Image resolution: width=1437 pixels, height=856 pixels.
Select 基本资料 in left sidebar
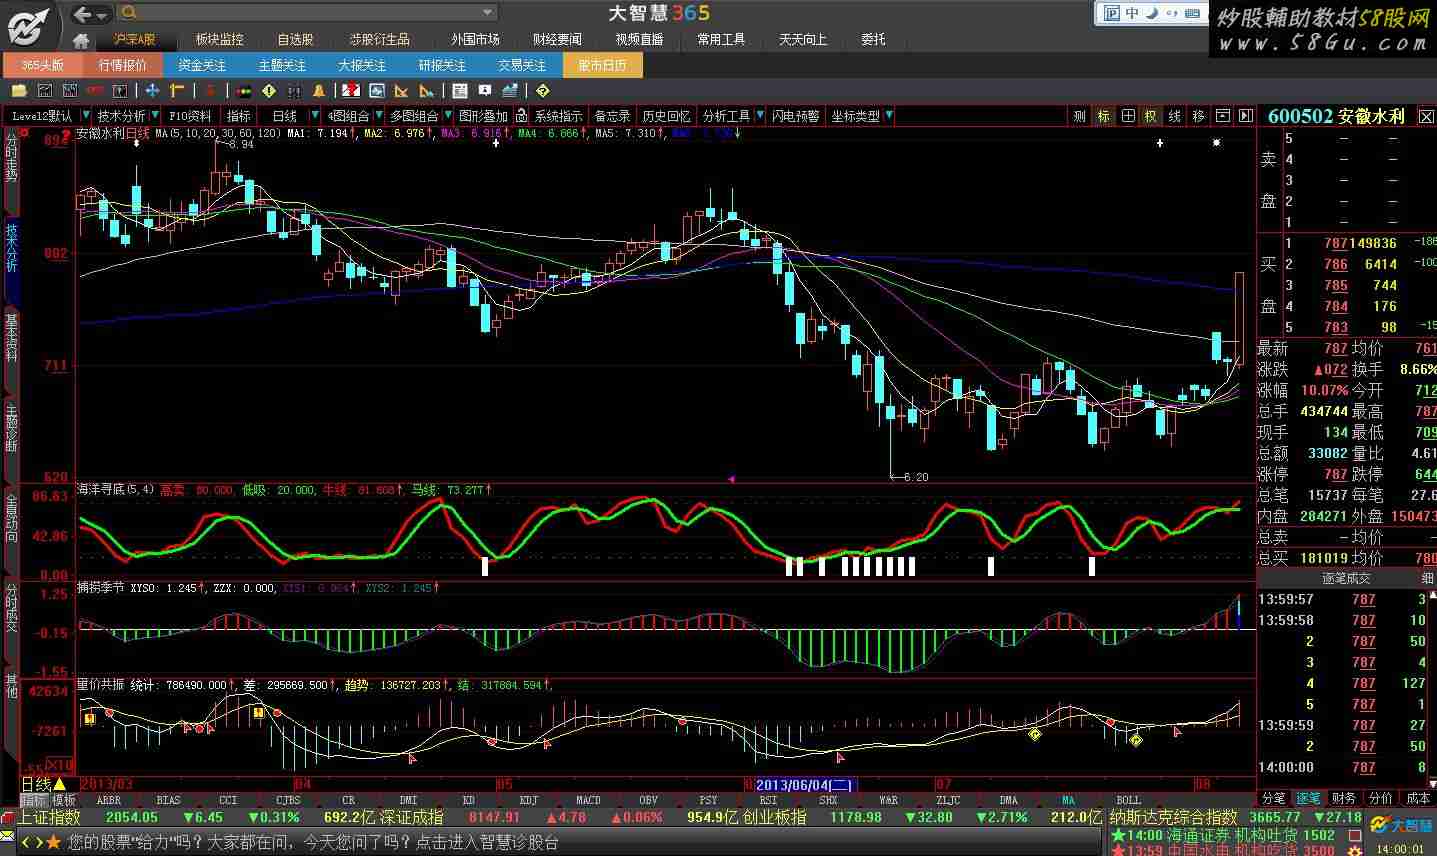pos(12,337)
